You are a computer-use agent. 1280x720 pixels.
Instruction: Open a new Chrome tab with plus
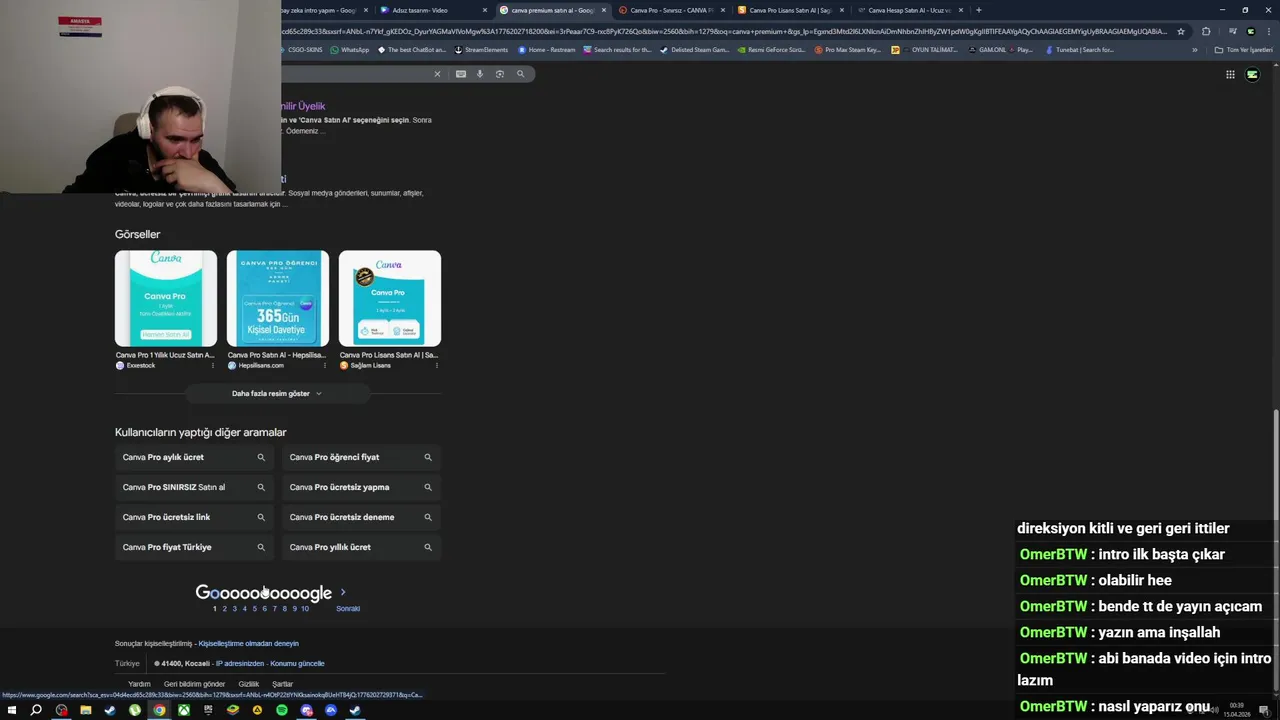click(x=978, y=10)
